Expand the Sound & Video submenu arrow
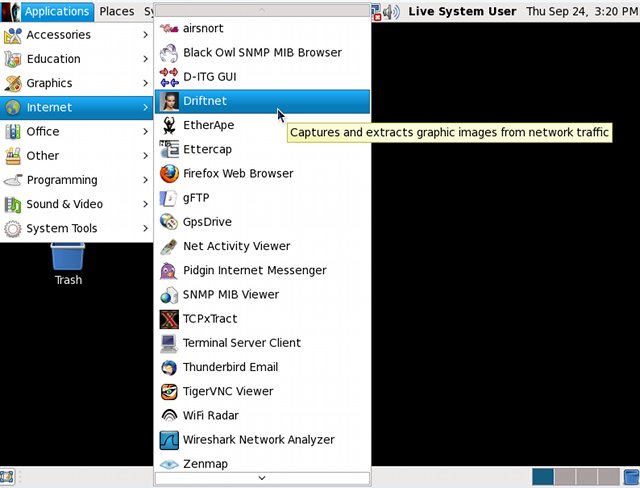Screen dimensions: 640x488 [x=145, y=204]
